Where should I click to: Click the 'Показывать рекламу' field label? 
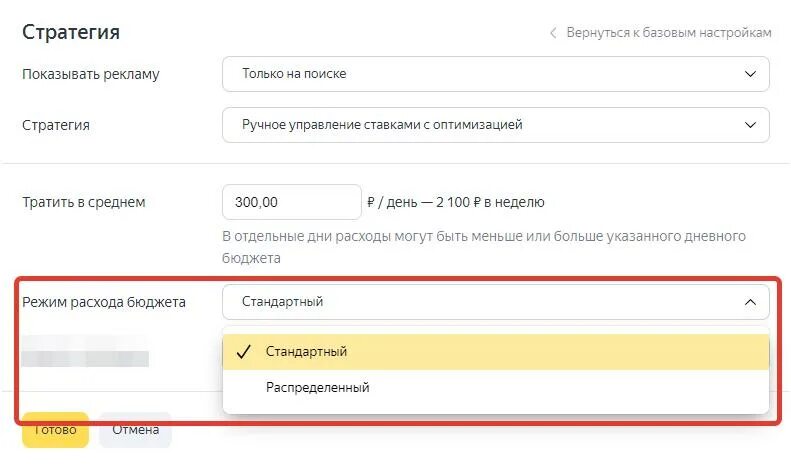pos(91,74)
